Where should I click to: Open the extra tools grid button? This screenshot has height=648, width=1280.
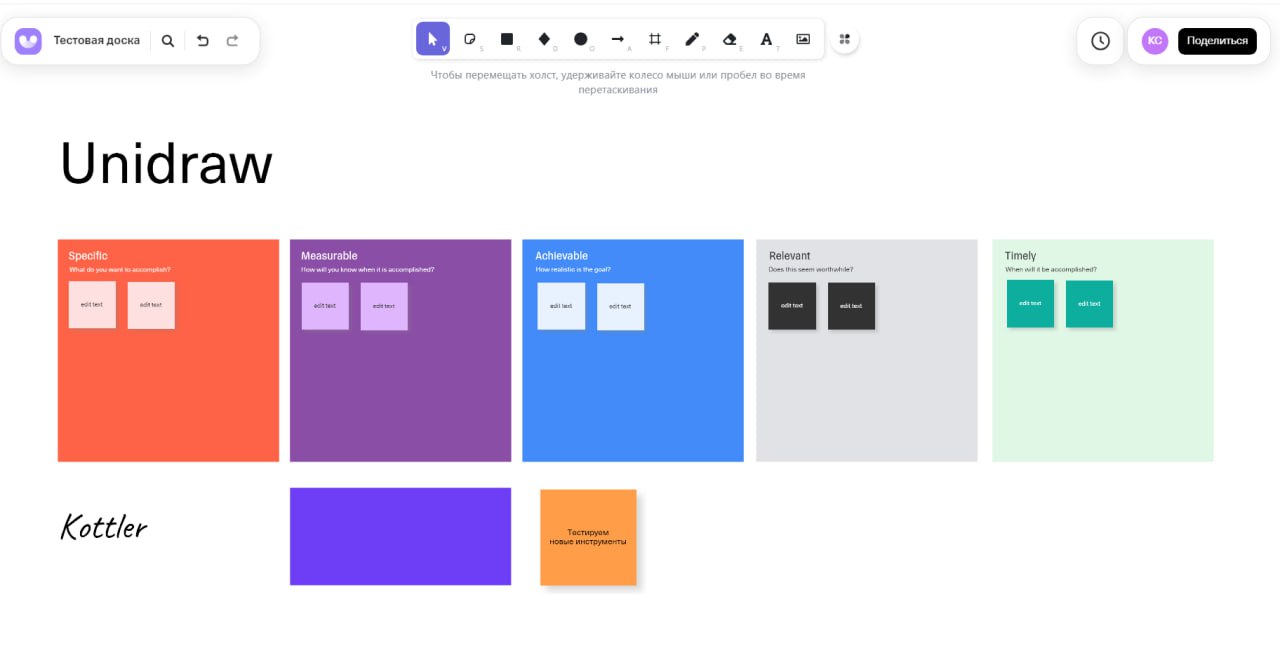tap(845, 39)
